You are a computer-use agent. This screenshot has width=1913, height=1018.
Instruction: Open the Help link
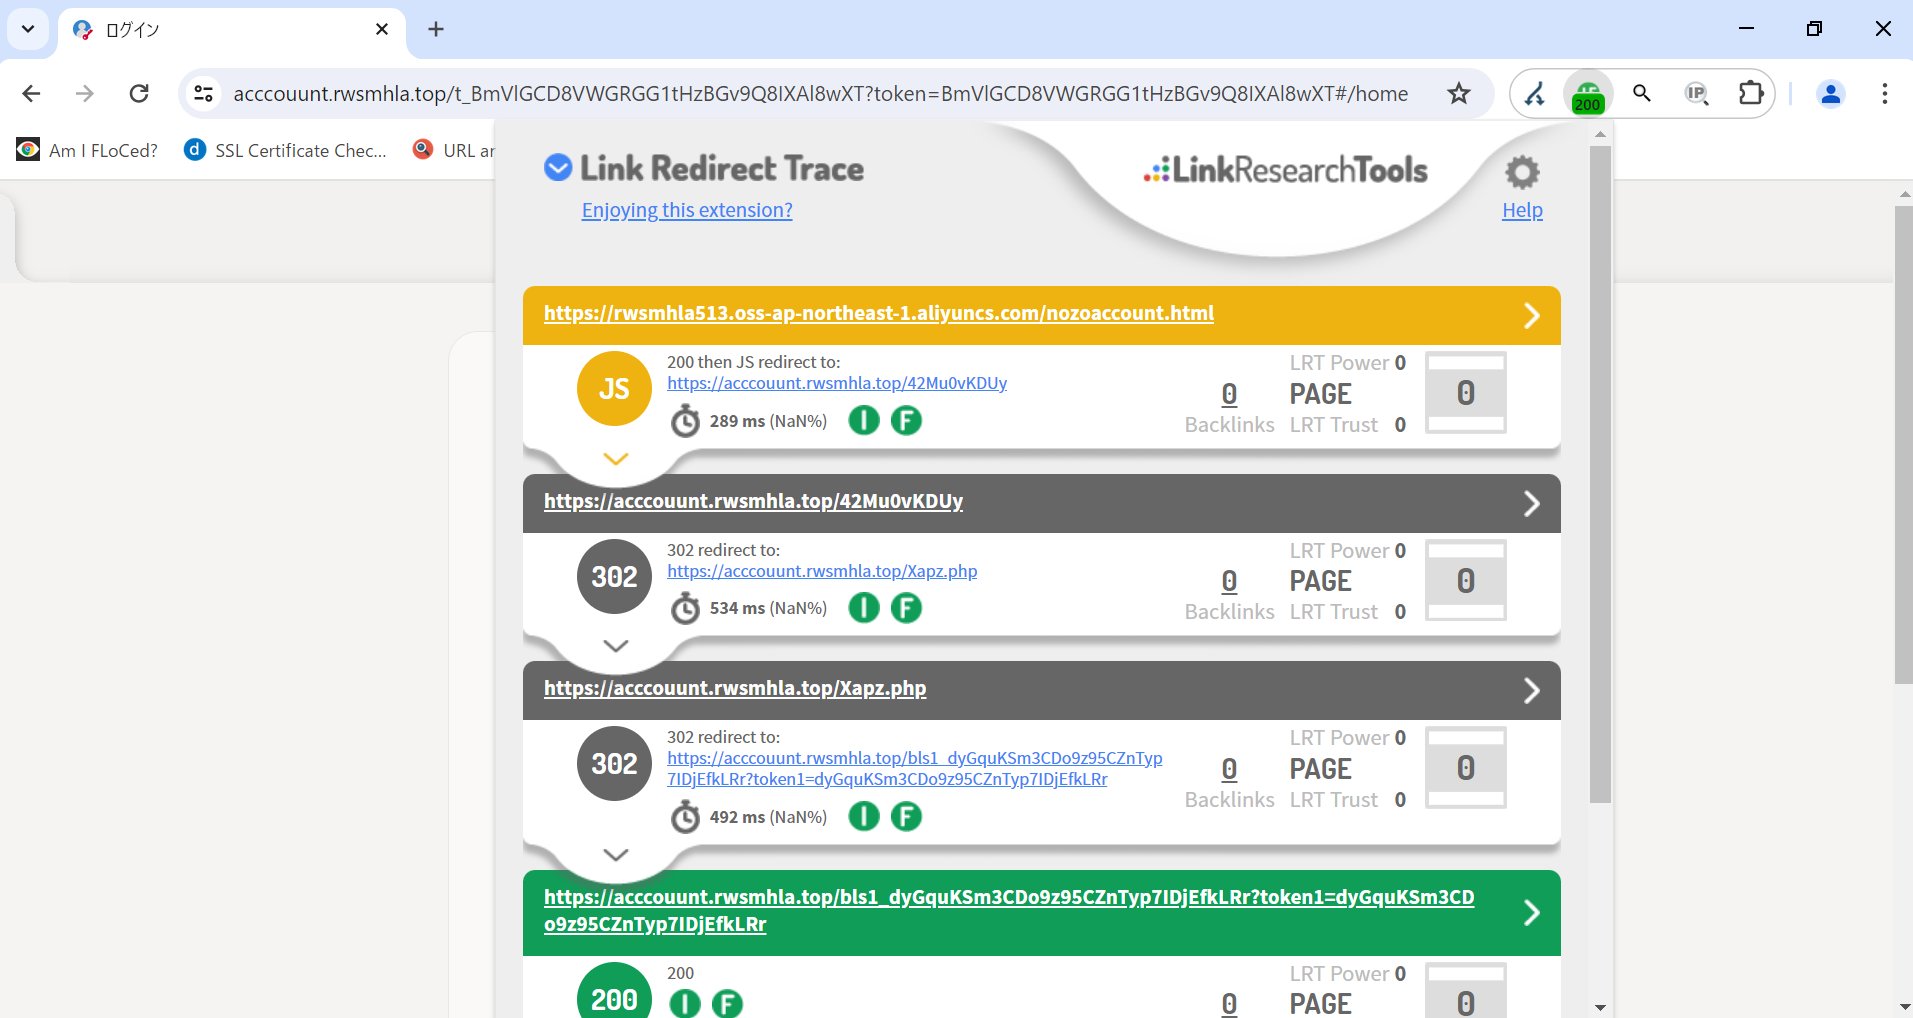[x=1522, y=210]
